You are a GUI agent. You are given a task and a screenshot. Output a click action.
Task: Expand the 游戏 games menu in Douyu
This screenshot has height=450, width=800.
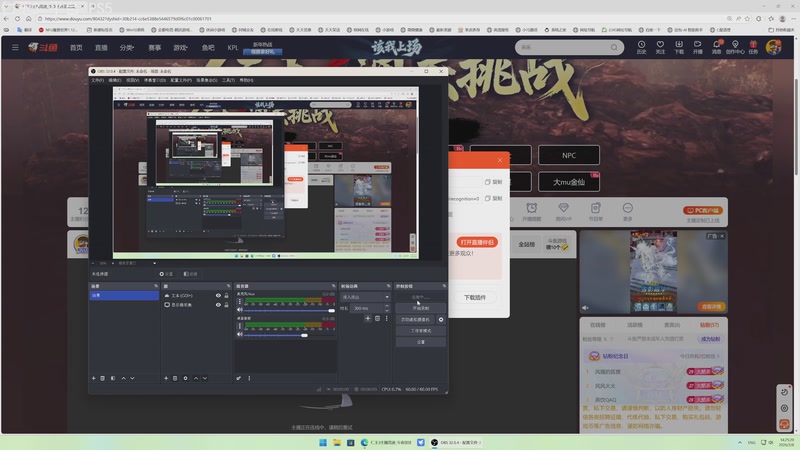pyautogui.click(x=180, y=47)
